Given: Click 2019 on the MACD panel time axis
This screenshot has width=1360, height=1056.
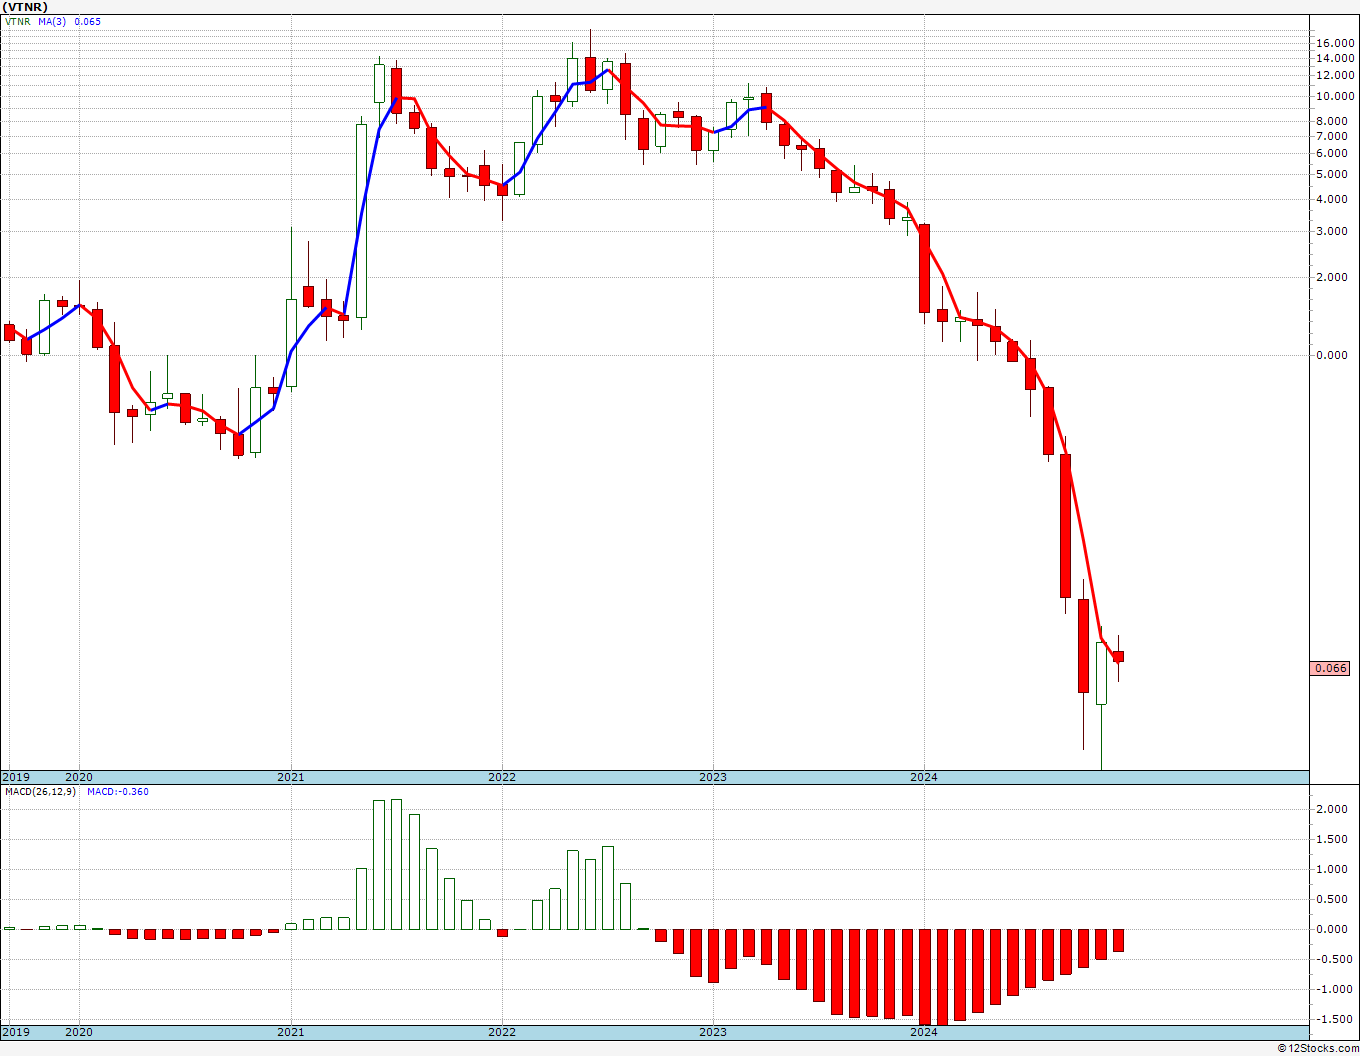Looking at the screenshot, I should [x=15, y=1032].
